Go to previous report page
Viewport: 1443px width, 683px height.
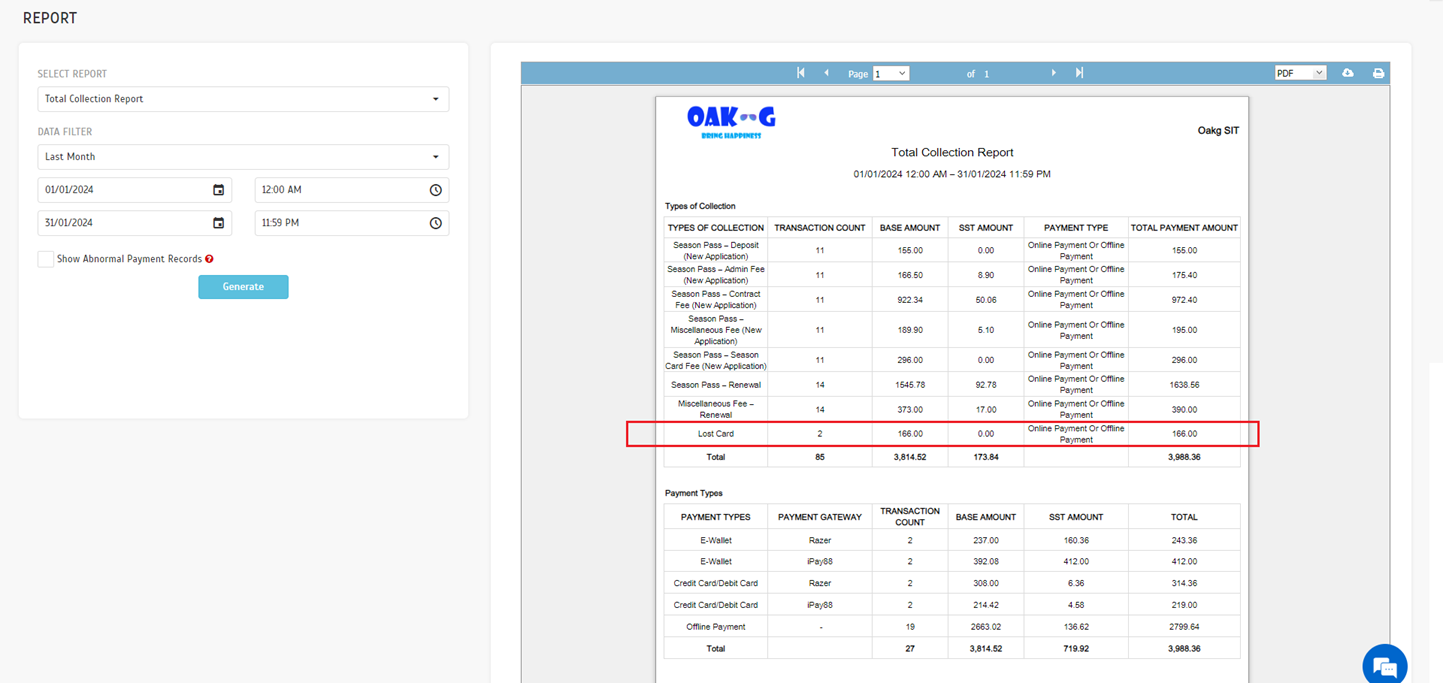826,73
